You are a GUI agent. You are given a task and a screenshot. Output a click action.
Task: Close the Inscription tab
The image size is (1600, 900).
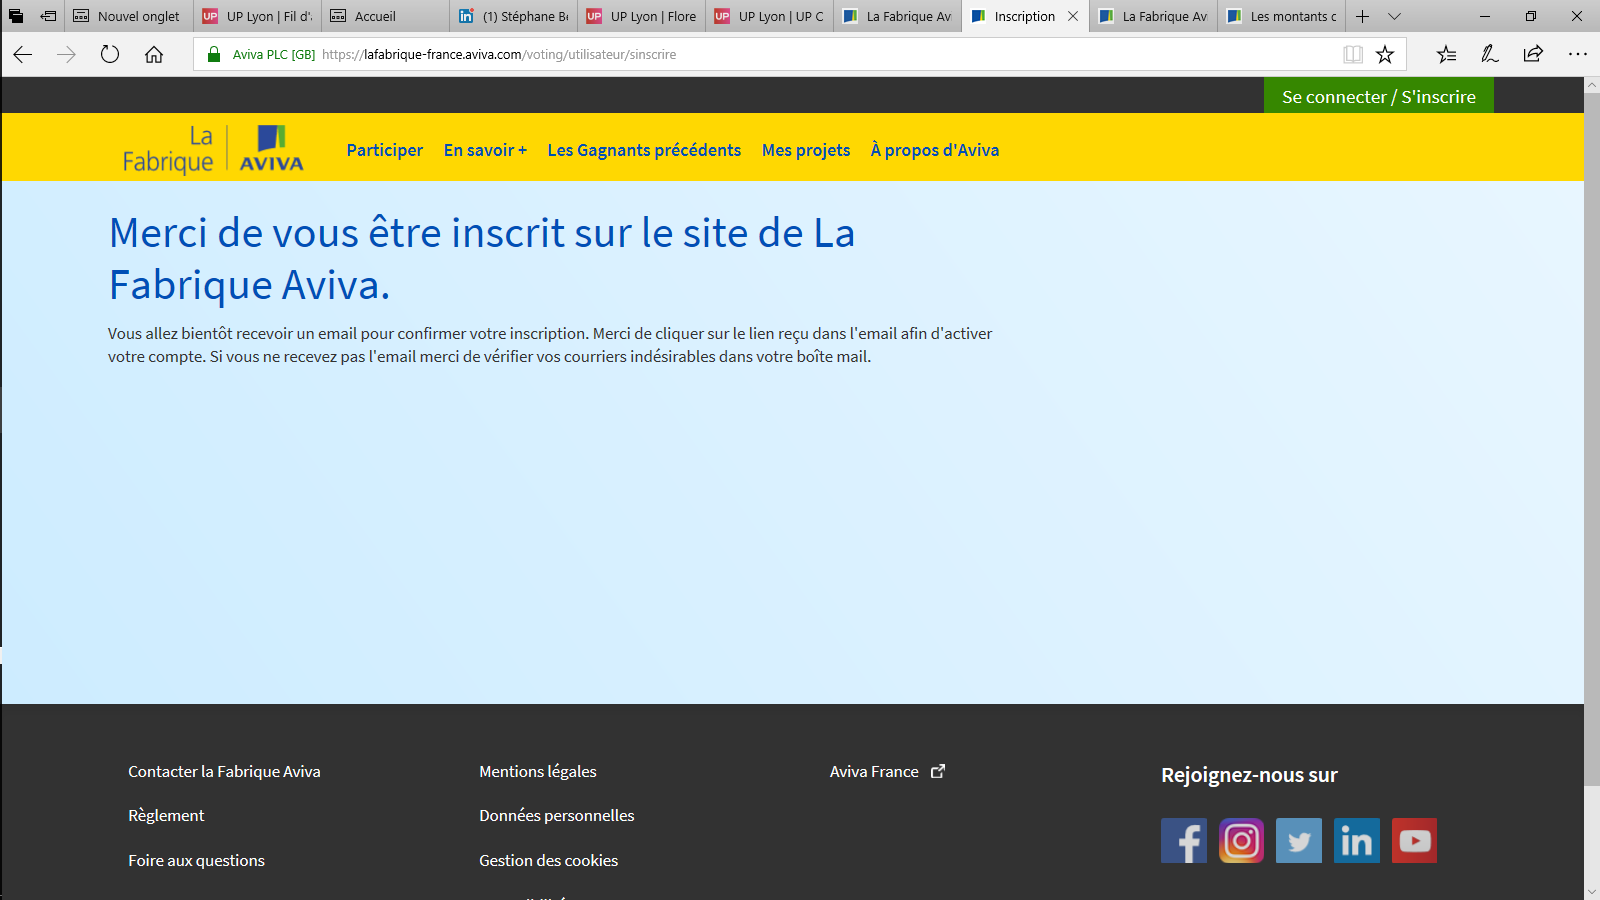(x=1073, y=16)
